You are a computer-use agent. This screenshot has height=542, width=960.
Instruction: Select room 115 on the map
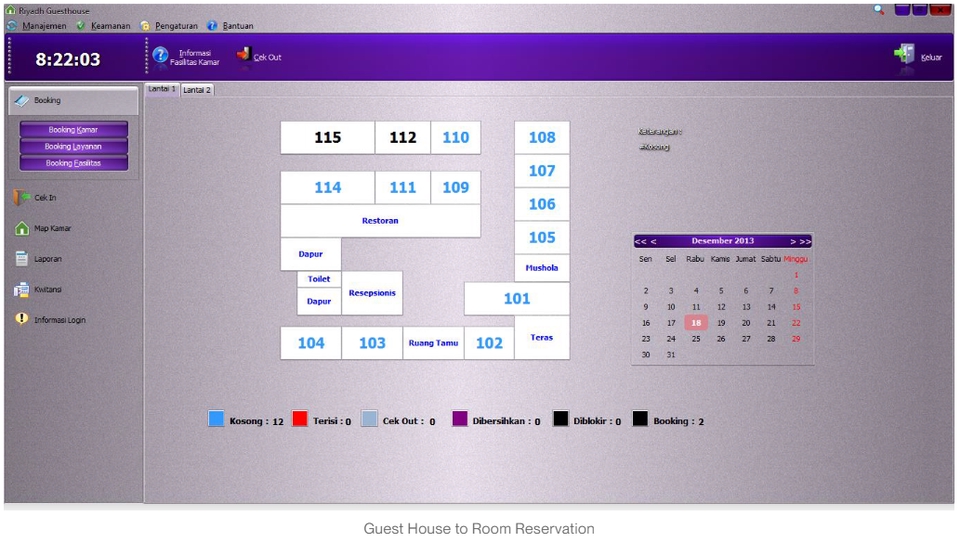(328, 138)
